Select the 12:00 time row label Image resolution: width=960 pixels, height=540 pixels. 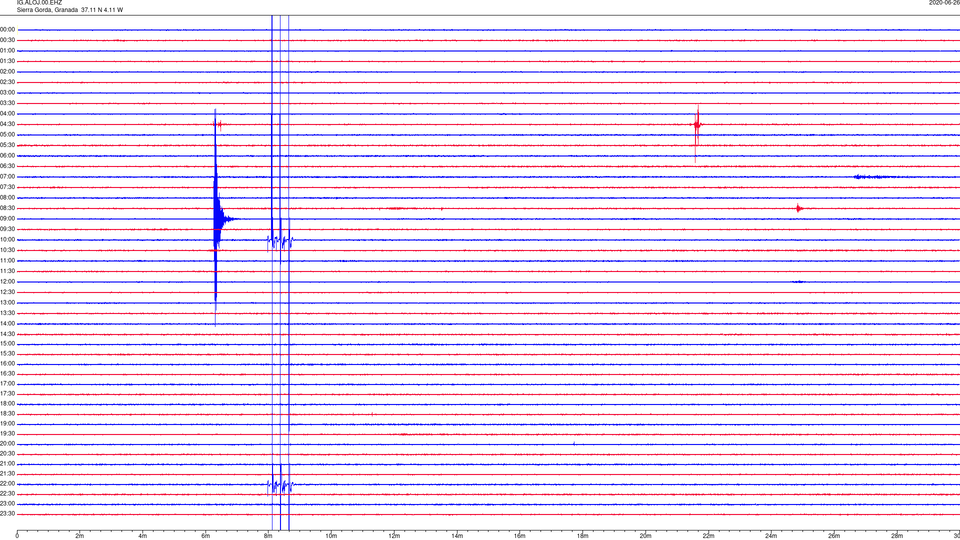click(8, 282)
